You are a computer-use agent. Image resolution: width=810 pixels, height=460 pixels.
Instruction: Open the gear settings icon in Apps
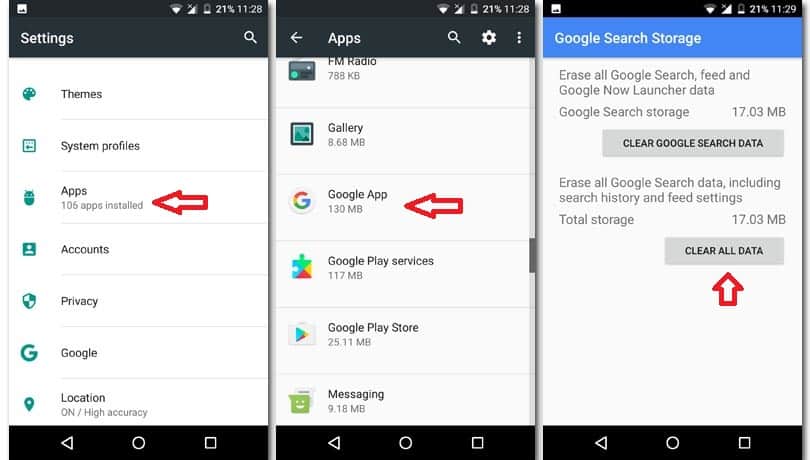(x=488, y=37)
